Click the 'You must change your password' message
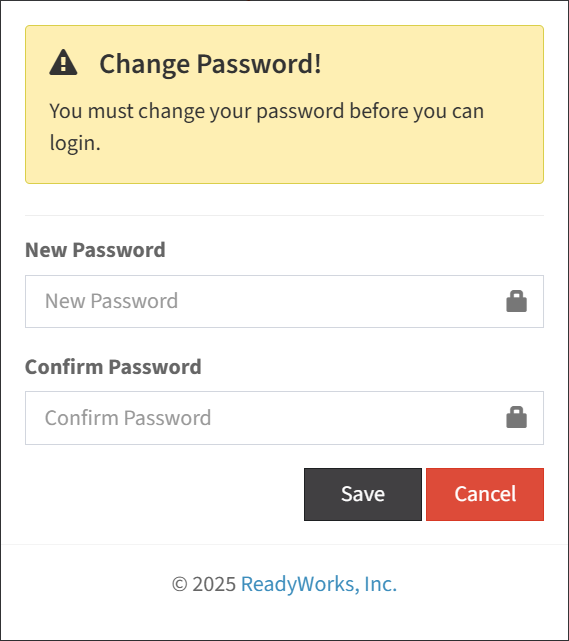This screenshot has width=569, height=641. [x=267, y=127]
